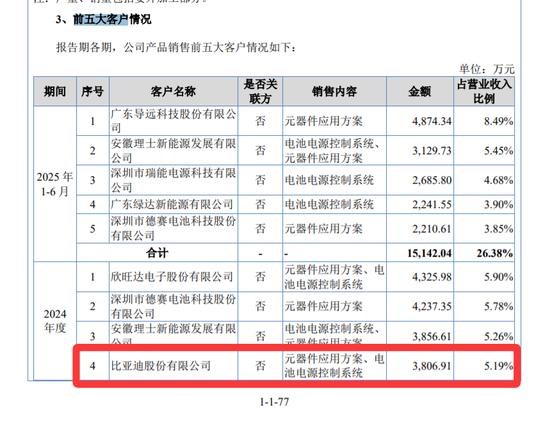Click "电池电源控制系统" in the 深圳市瑞能电源 row

pyautogui.click(x=329, y=180)
